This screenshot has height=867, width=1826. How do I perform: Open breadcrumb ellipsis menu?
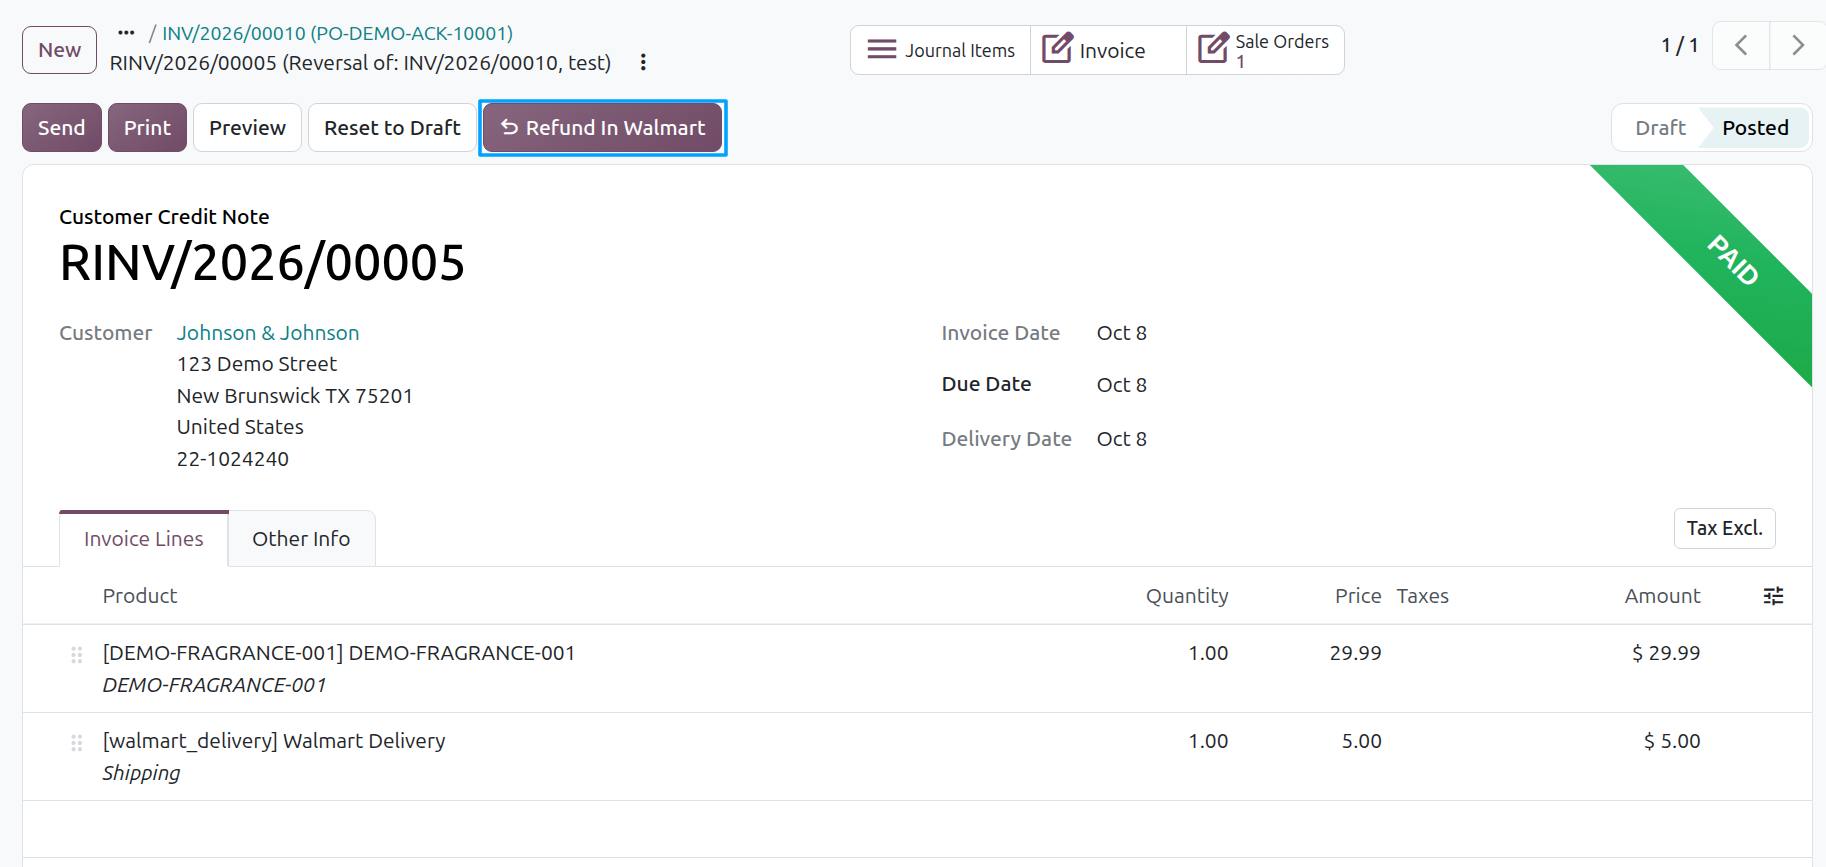126,33
